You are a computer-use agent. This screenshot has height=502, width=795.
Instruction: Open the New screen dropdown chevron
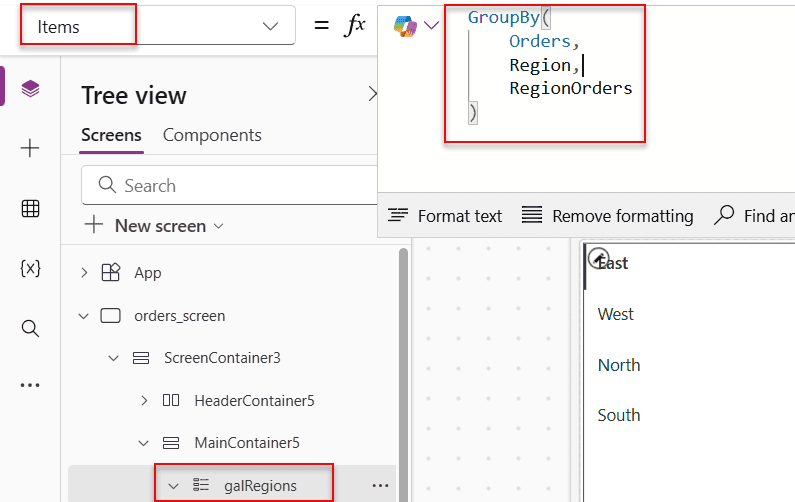[219, 226]
